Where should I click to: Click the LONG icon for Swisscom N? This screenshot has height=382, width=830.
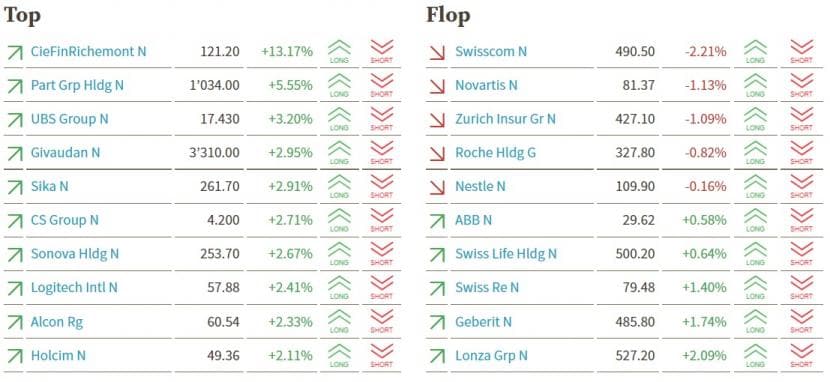click(x=755, y=52)
